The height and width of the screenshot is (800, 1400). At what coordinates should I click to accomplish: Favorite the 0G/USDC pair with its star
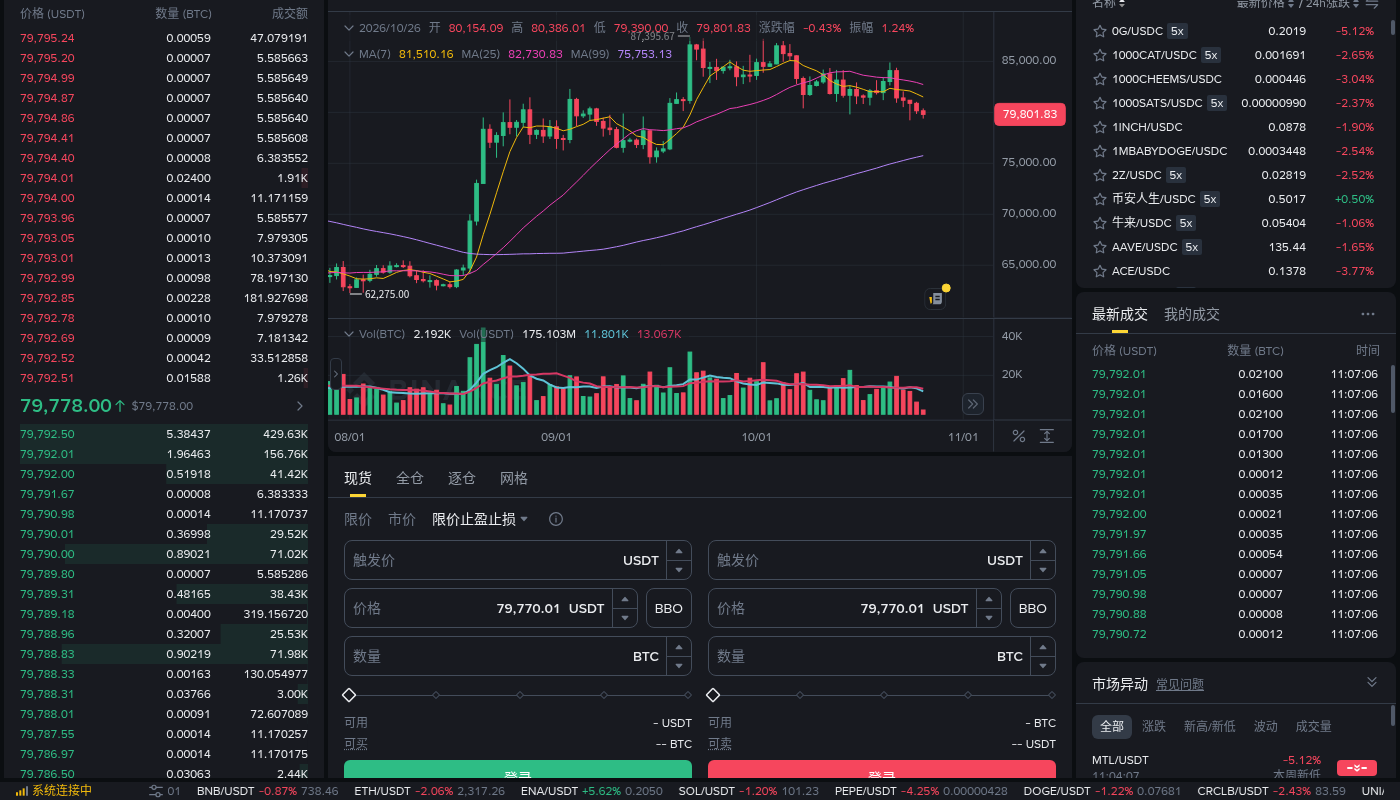point(1099,31)
